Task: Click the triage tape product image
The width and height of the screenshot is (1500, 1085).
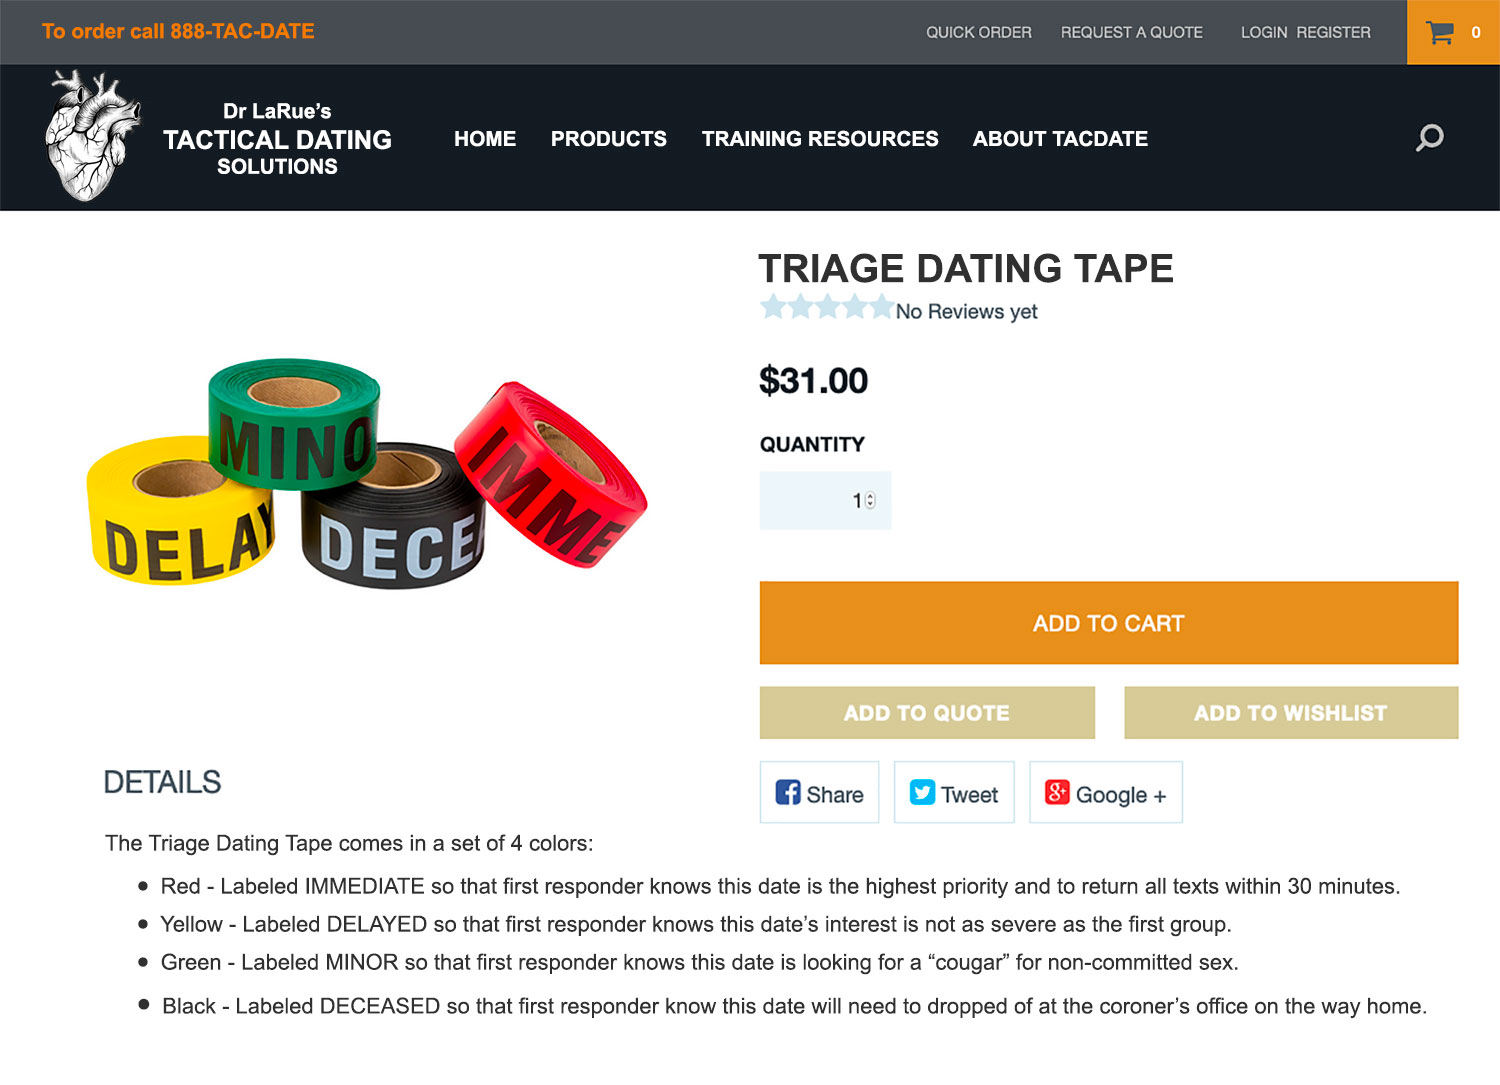Action: tap(367, 473)
